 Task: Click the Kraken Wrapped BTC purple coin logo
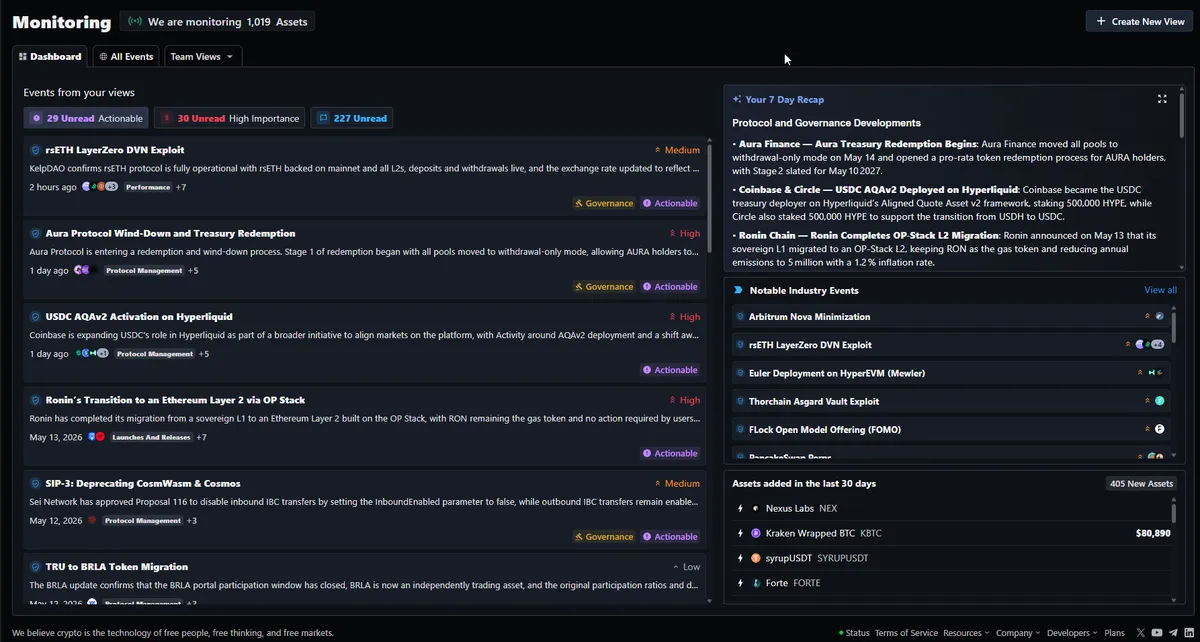click(756, 533)
